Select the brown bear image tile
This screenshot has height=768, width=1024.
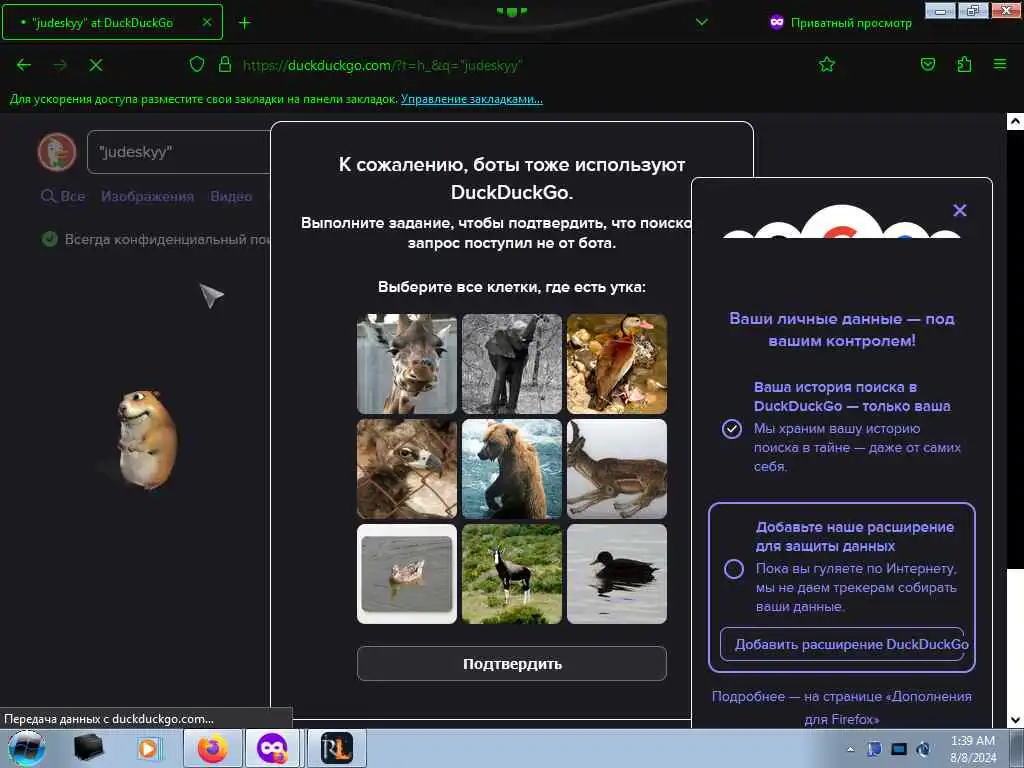tap(512, 469)
